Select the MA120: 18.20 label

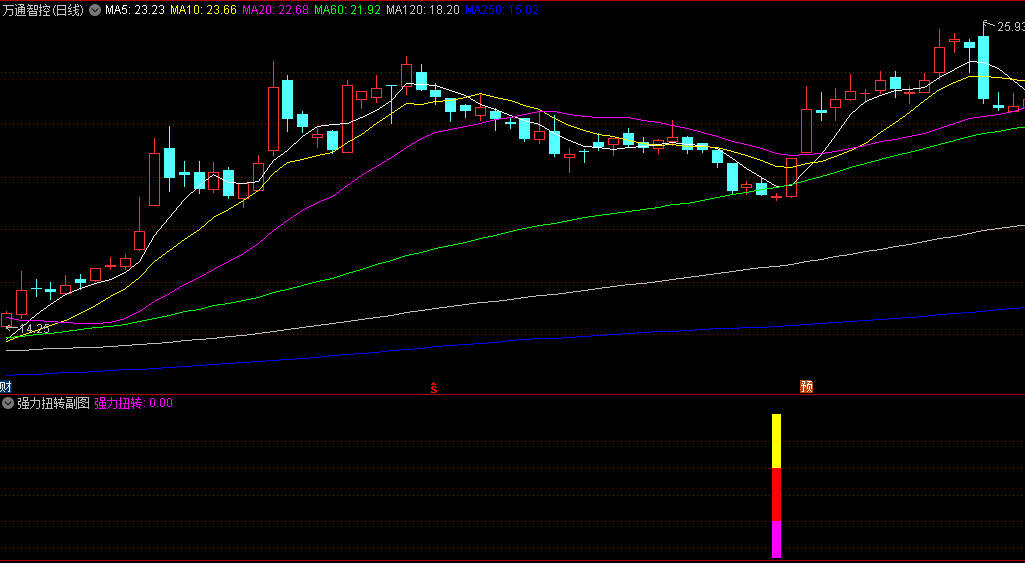[423, 10]
